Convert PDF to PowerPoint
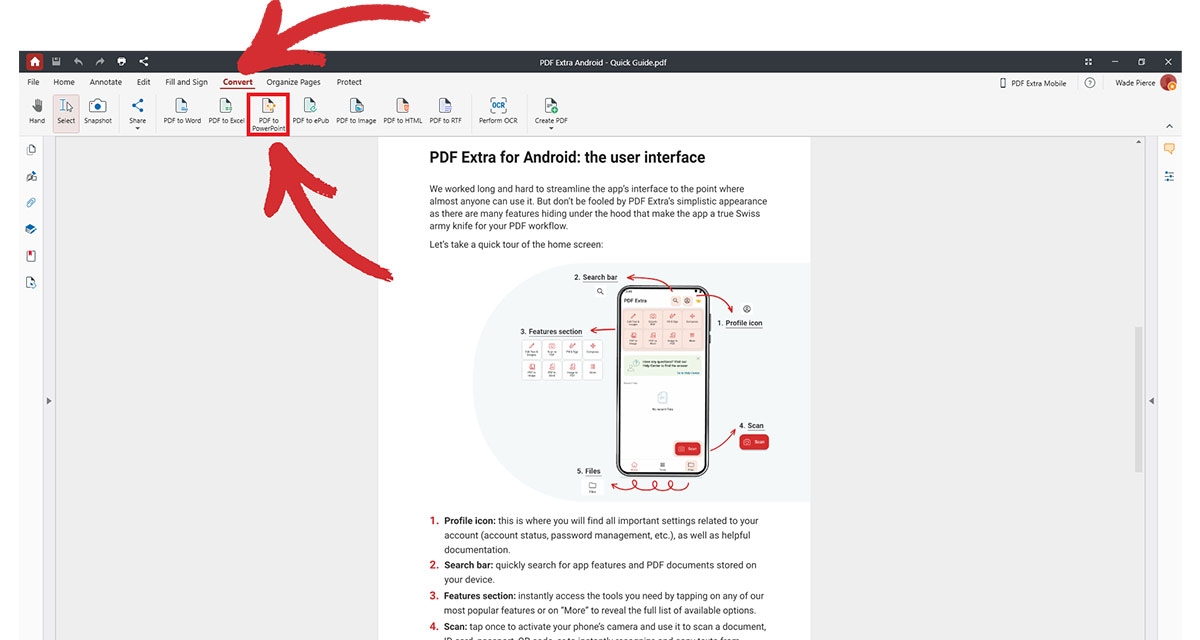This screenshot has height=640, width=1200. (269, 115)
